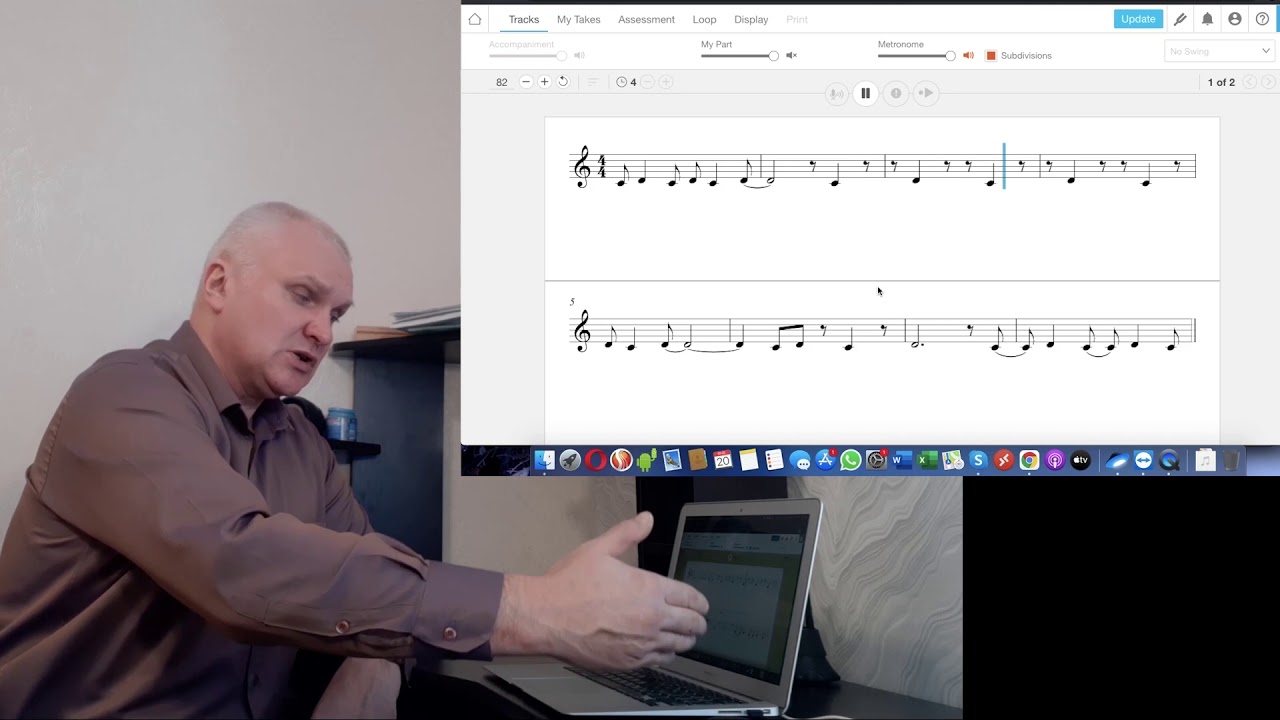Viewport: 1280px width, 720px height.
Task: Reset the tempo to its default
Action: (x=563, y=82)
